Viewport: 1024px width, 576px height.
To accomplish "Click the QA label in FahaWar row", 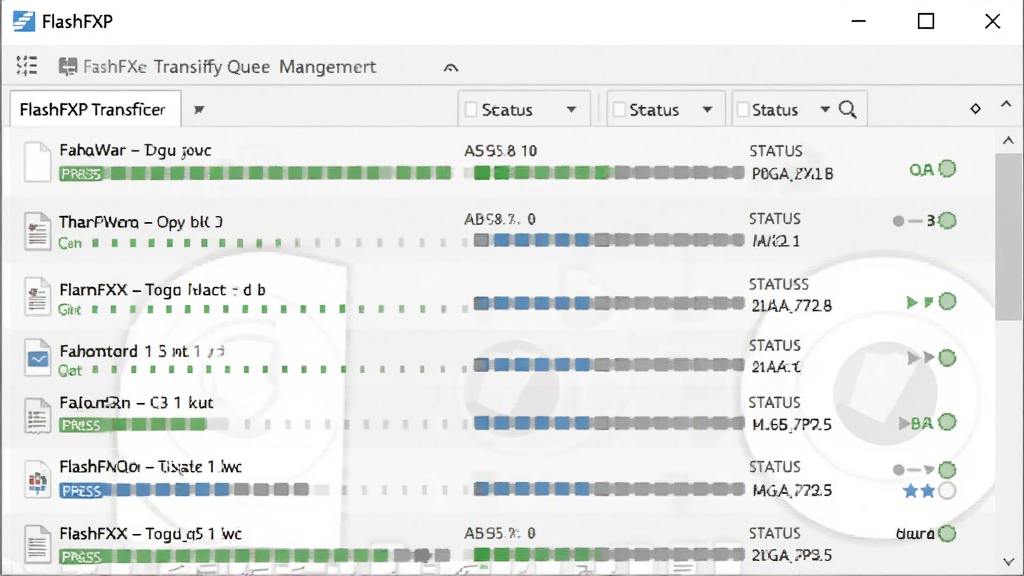I will 921,170.
